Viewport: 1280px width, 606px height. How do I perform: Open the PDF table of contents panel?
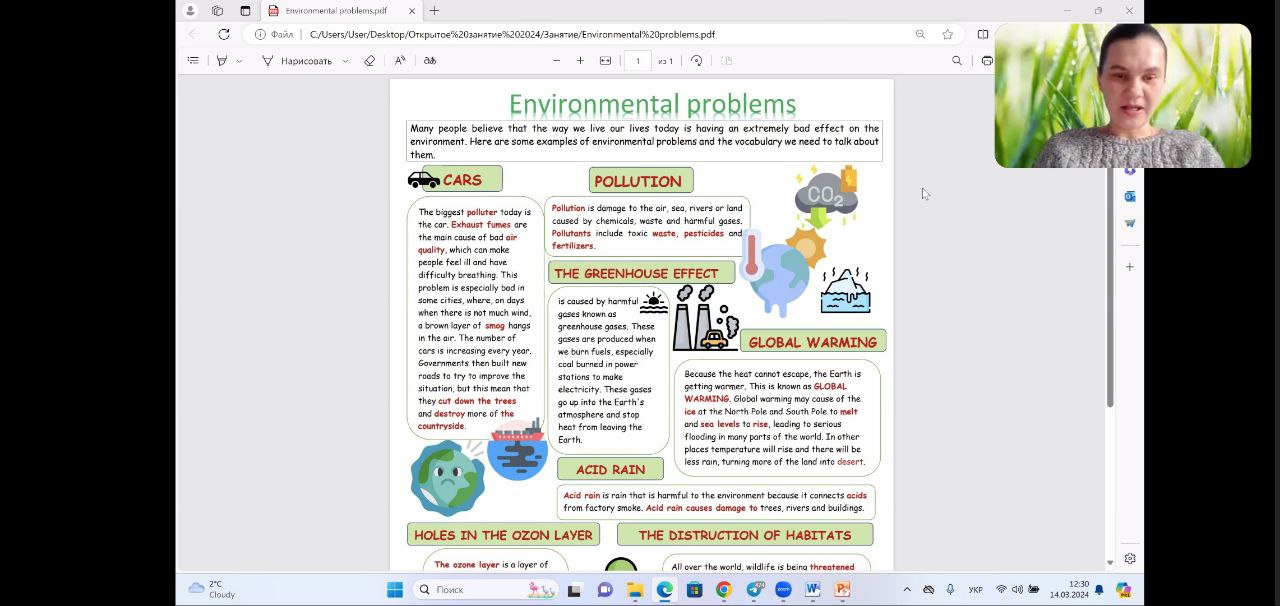(193, 61)
